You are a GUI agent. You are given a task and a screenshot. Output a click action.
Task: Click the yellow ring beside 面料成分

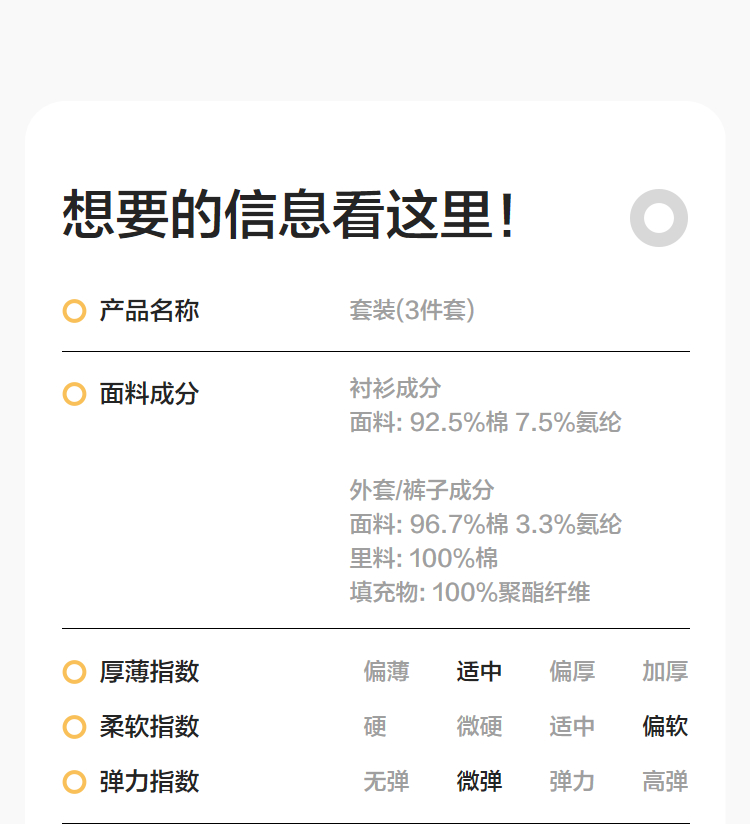(74, 394)
